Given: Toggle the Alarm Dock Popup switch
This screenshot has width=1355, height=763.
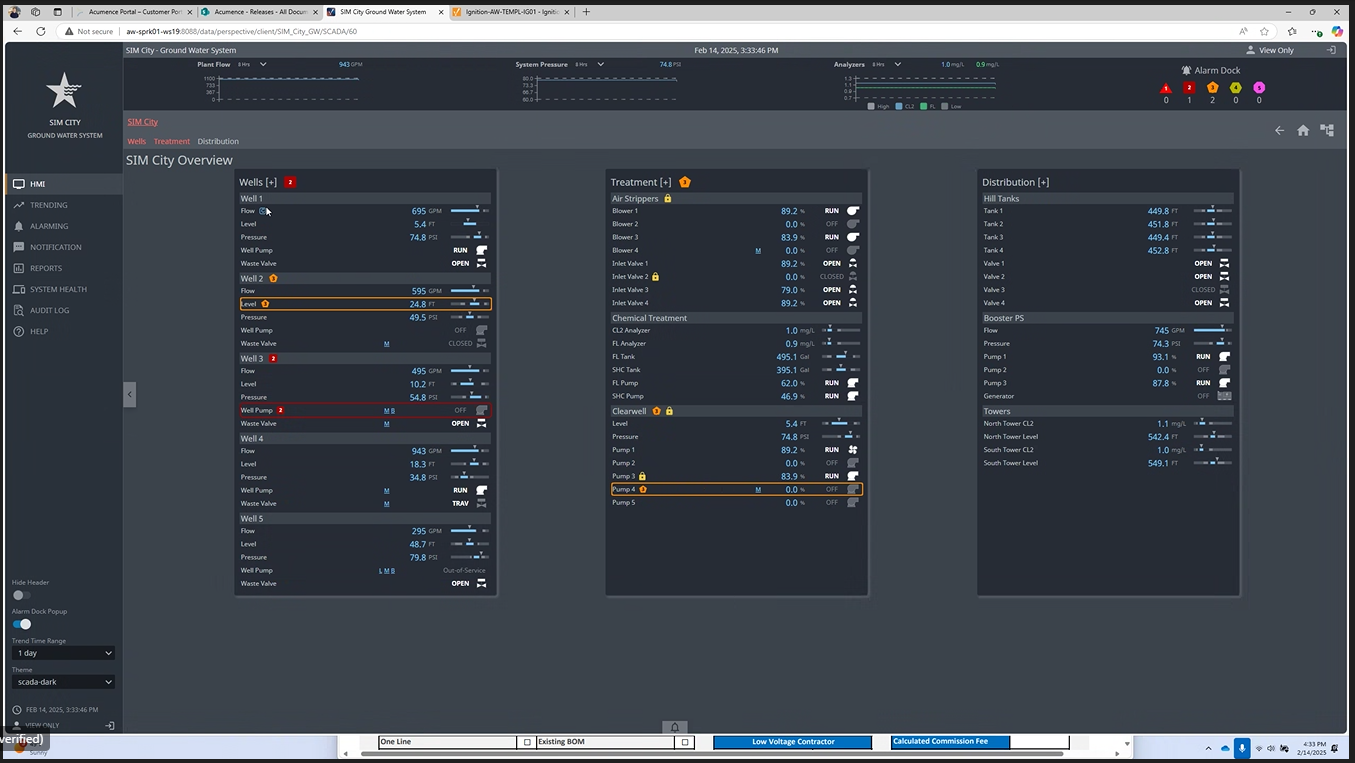Looking at the screenshot, I should [x=21, y=624].
